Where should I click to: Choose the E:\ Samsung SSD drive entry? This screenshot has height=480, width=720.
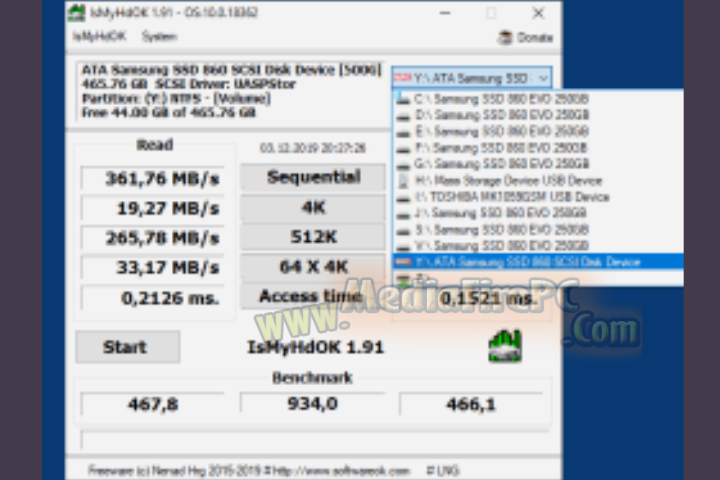point(538,131)
